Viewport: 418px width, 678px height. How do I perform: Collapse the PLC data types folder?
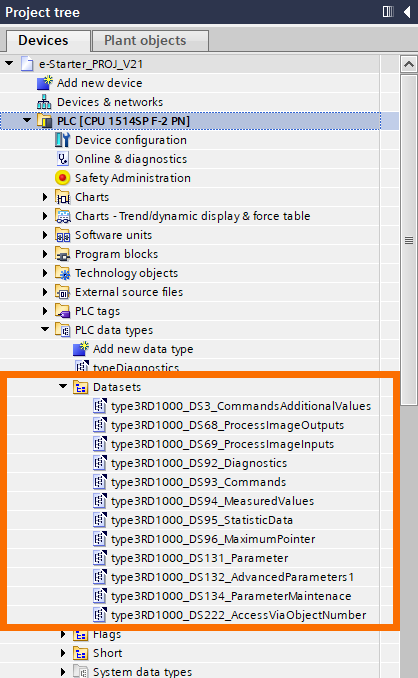pyautogui.click(x=45, y=329)
